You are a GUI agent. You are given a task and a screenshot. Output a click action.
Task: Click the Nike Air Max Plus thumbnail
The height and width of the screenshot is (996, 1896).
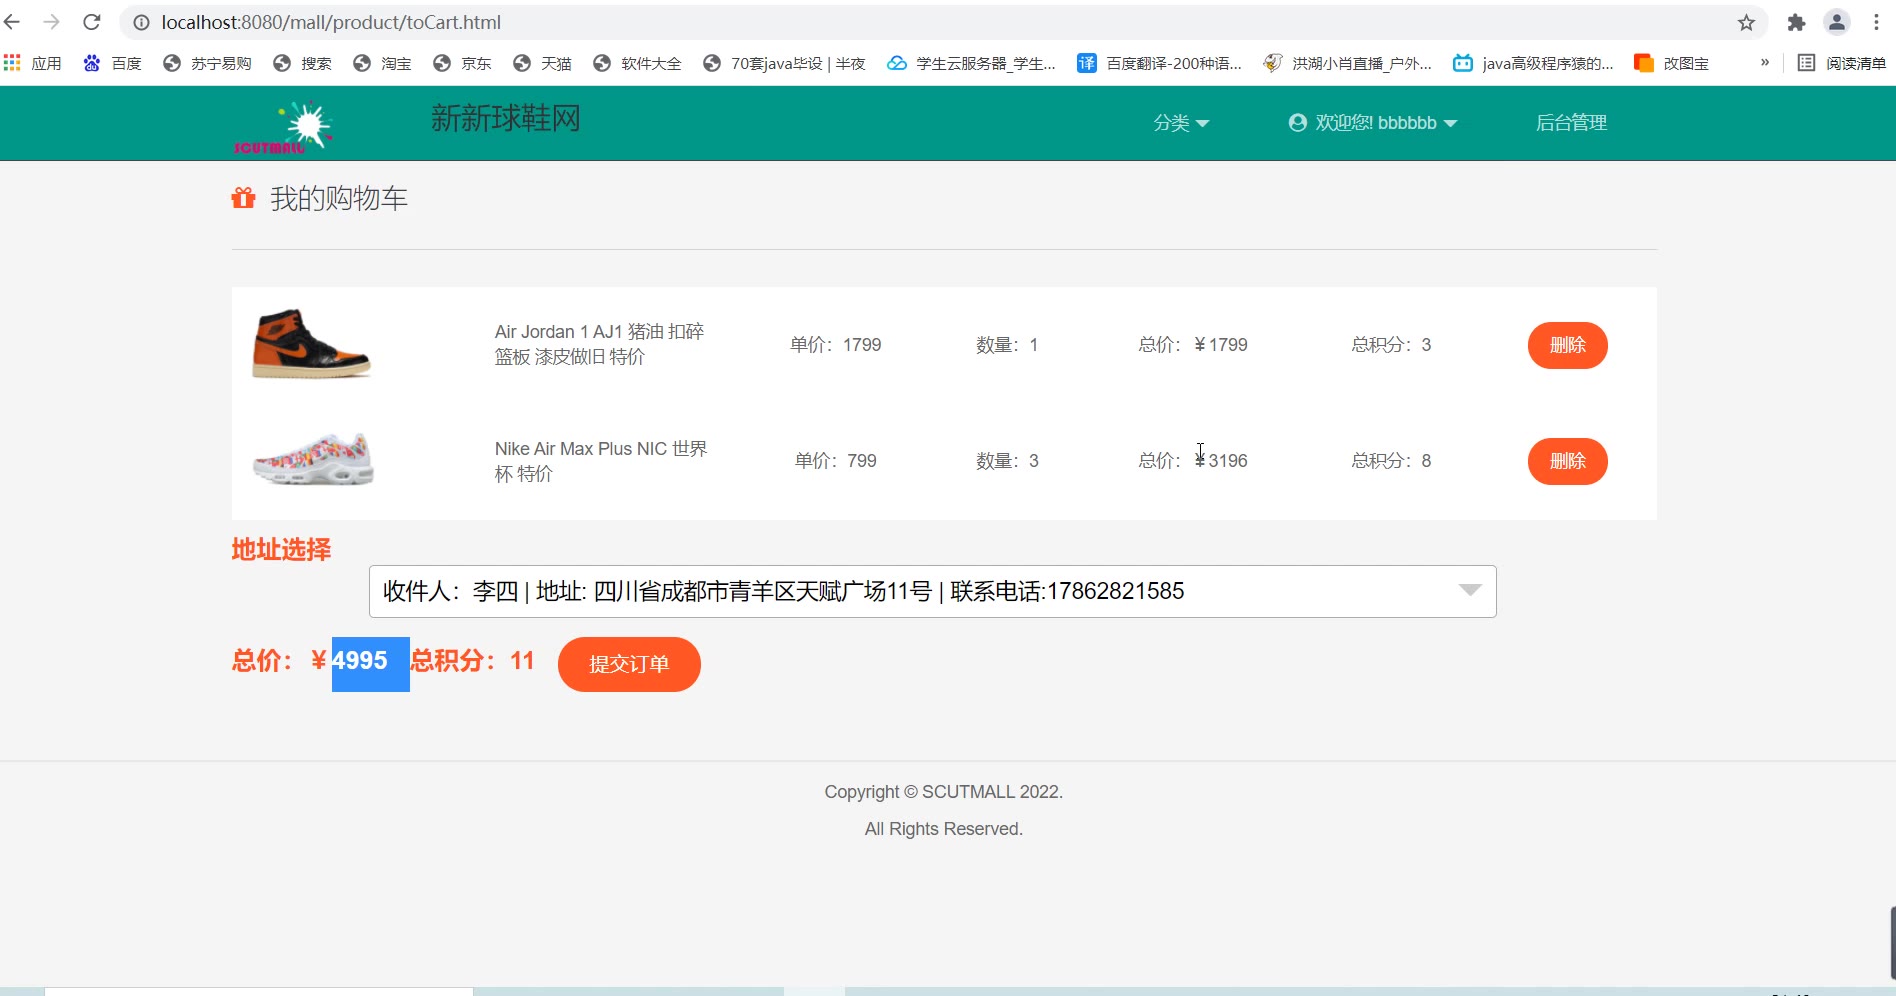(x=313, y=460)
